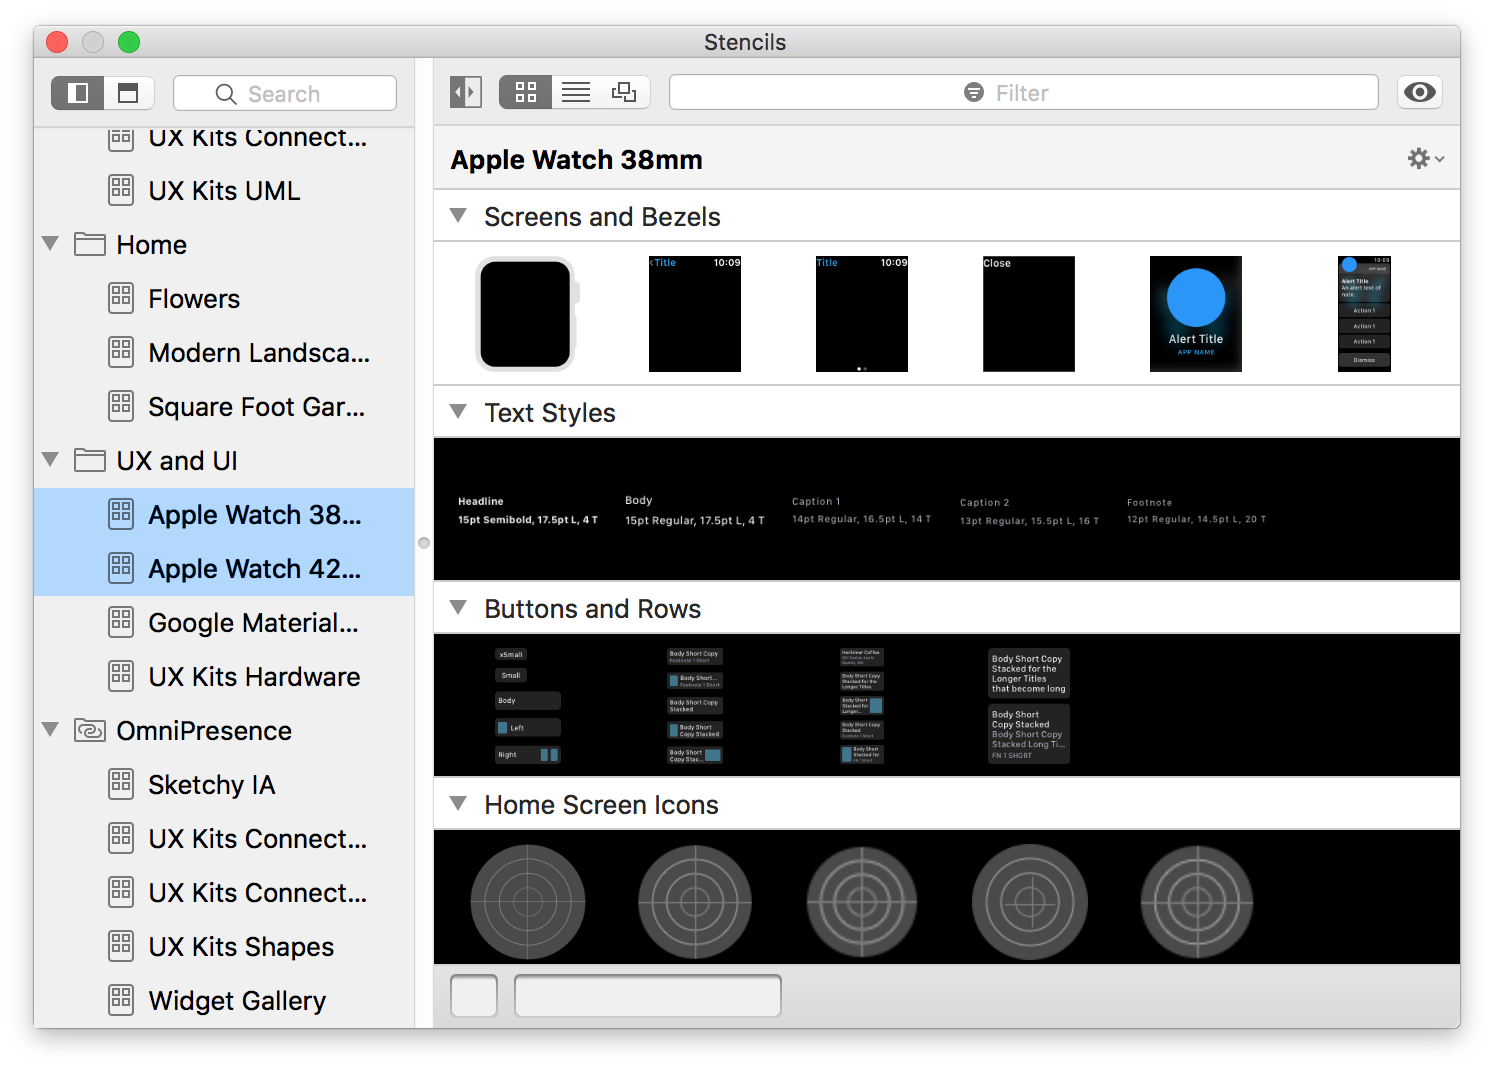Open the Modern Landscape stencil

click(x=224, y=353)
